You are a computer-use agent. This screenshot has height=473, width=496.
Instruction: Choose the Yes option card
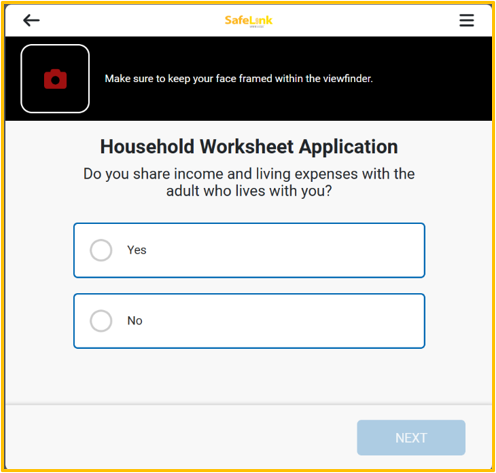[249, 250]
